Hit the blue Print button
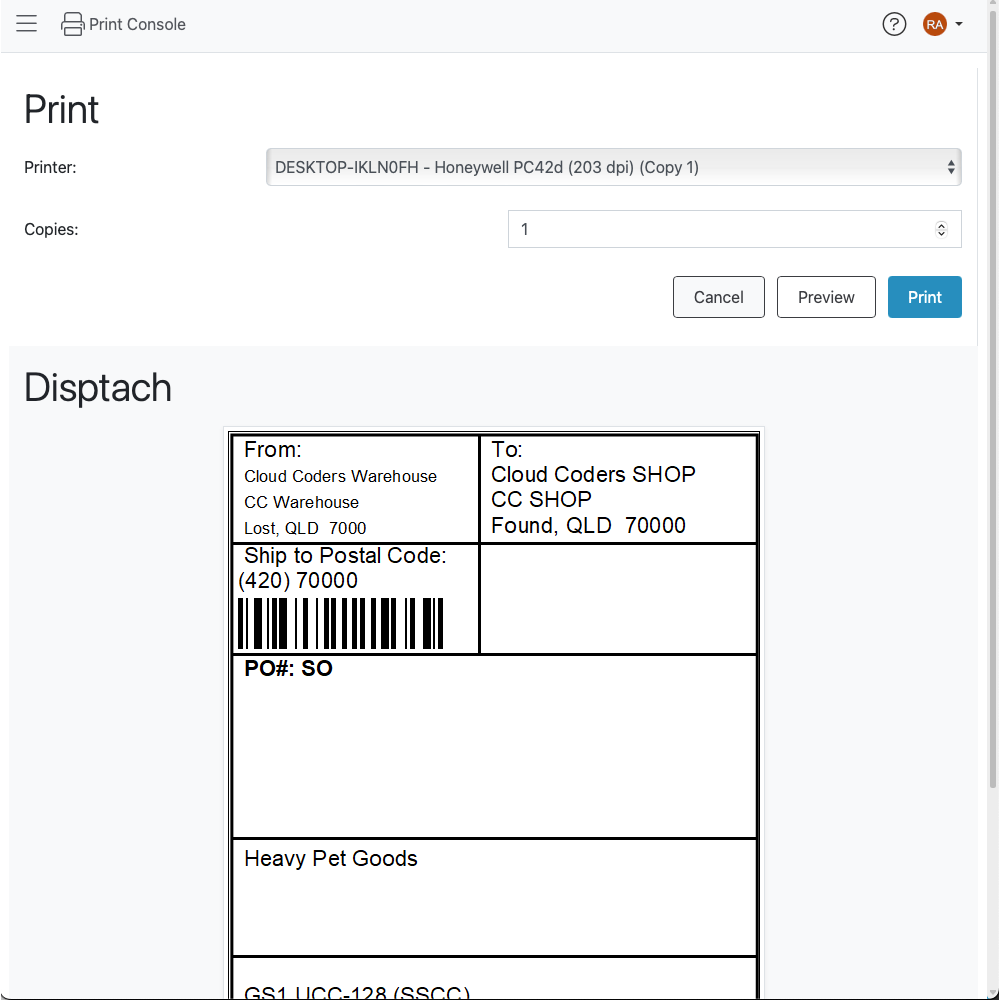Image resolution: width=1000 pixels, height=1000 pixels. (924, 297)
